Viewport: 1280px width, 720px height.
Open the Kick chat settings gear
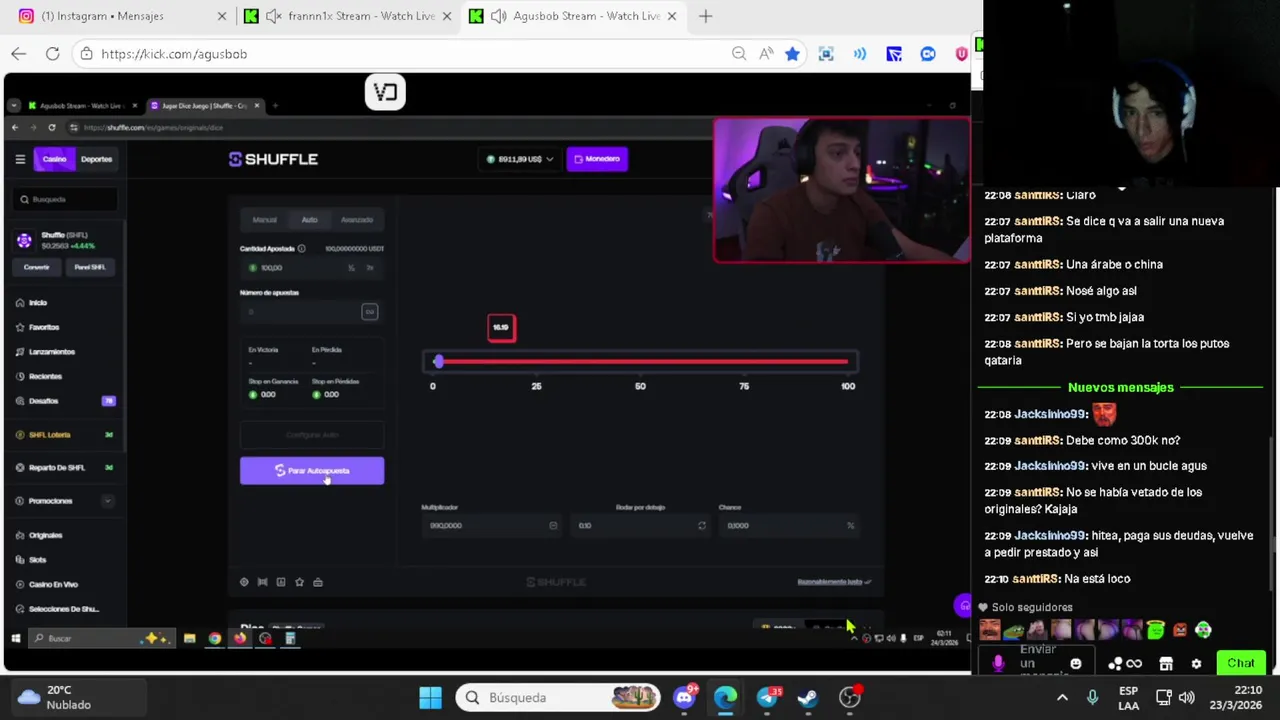click(x=1196, y=663)
